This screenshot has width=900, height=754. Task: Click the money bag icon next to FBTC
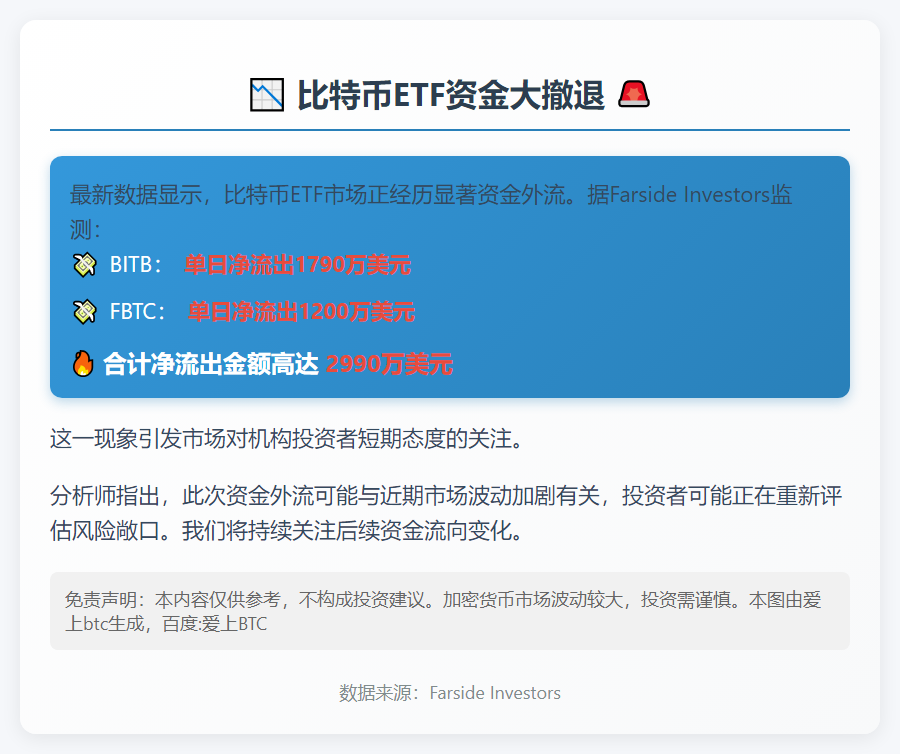(x=84, y=311)
